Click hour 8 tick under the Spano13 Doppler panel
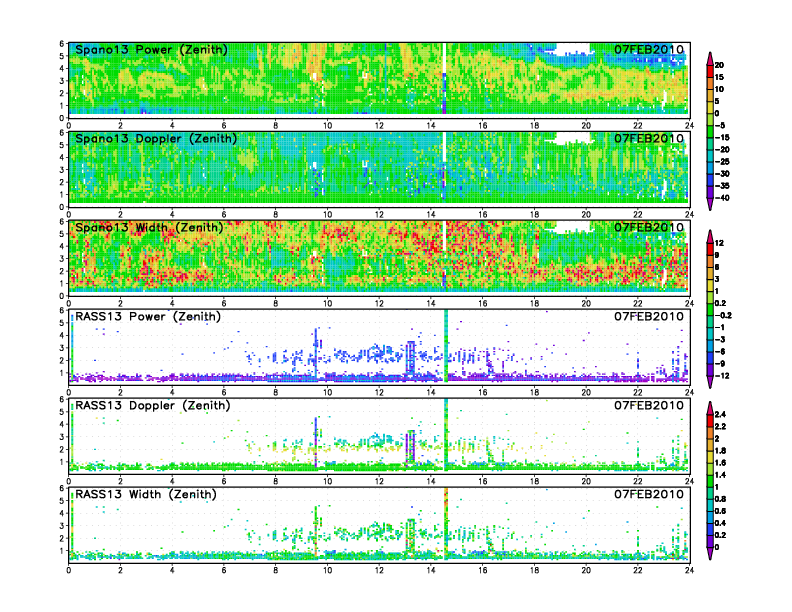The image size is (792, 612). pyautogui.click(x=275, y=214)
